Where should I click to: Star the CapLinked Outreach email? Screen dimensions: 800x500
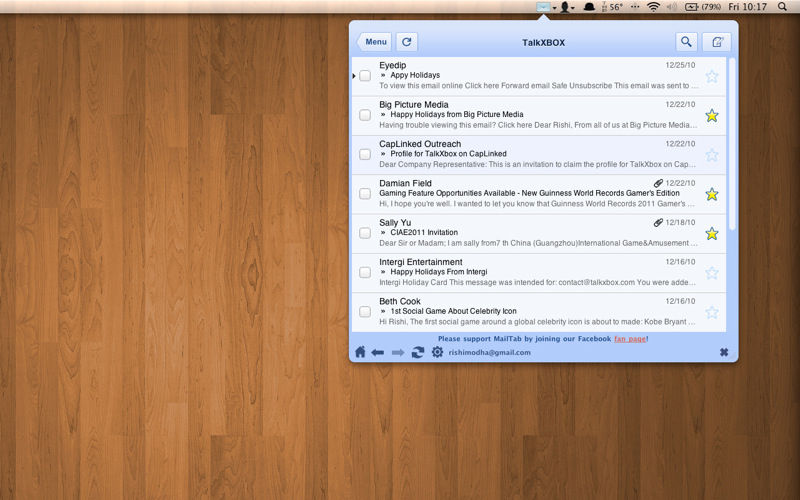(x=712, y=155)
